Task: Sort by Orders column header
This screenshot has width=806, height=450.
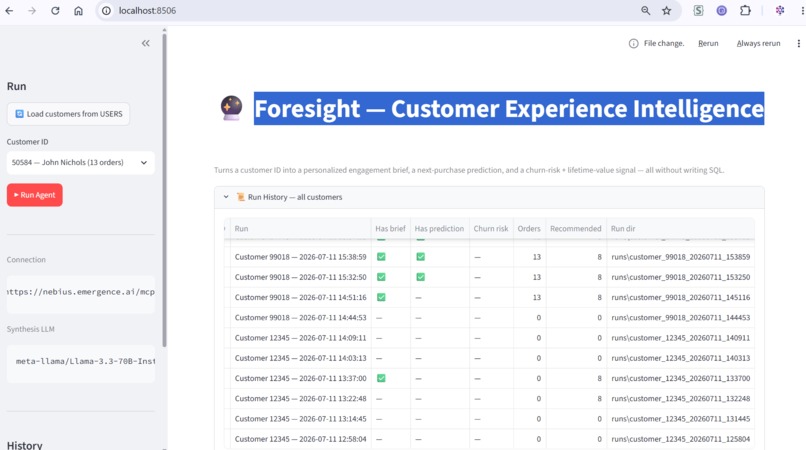Action: (x=529, y=229)
